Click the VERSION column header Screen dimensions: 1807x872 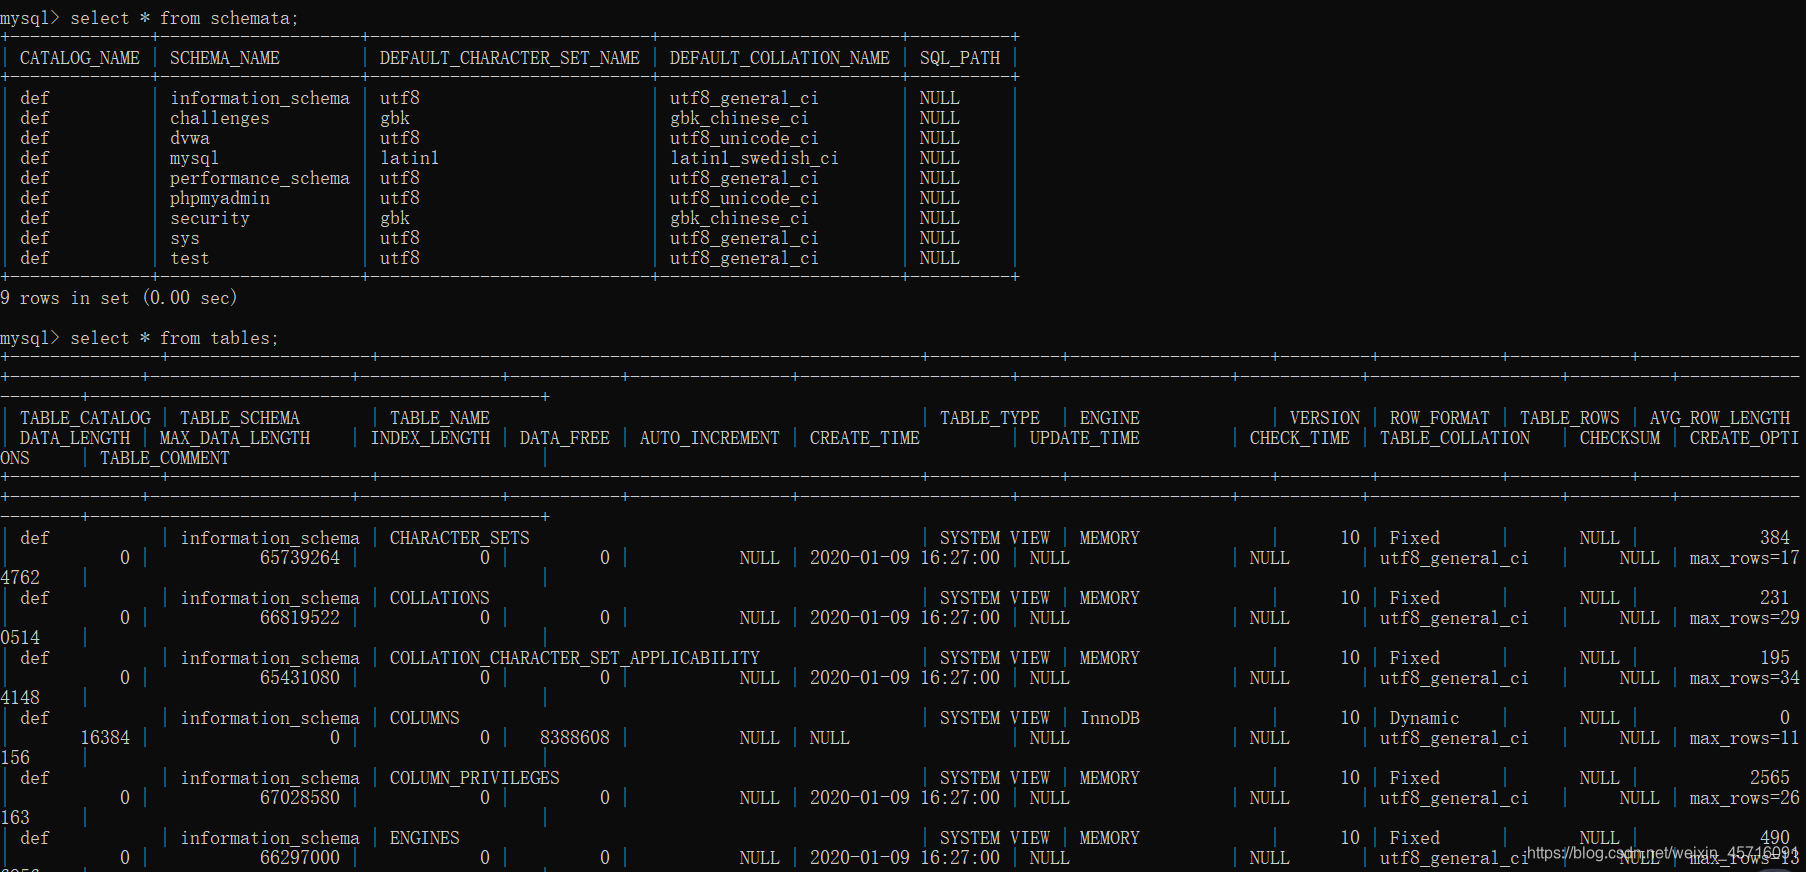pyautogui.click(x=1325, y=418)
